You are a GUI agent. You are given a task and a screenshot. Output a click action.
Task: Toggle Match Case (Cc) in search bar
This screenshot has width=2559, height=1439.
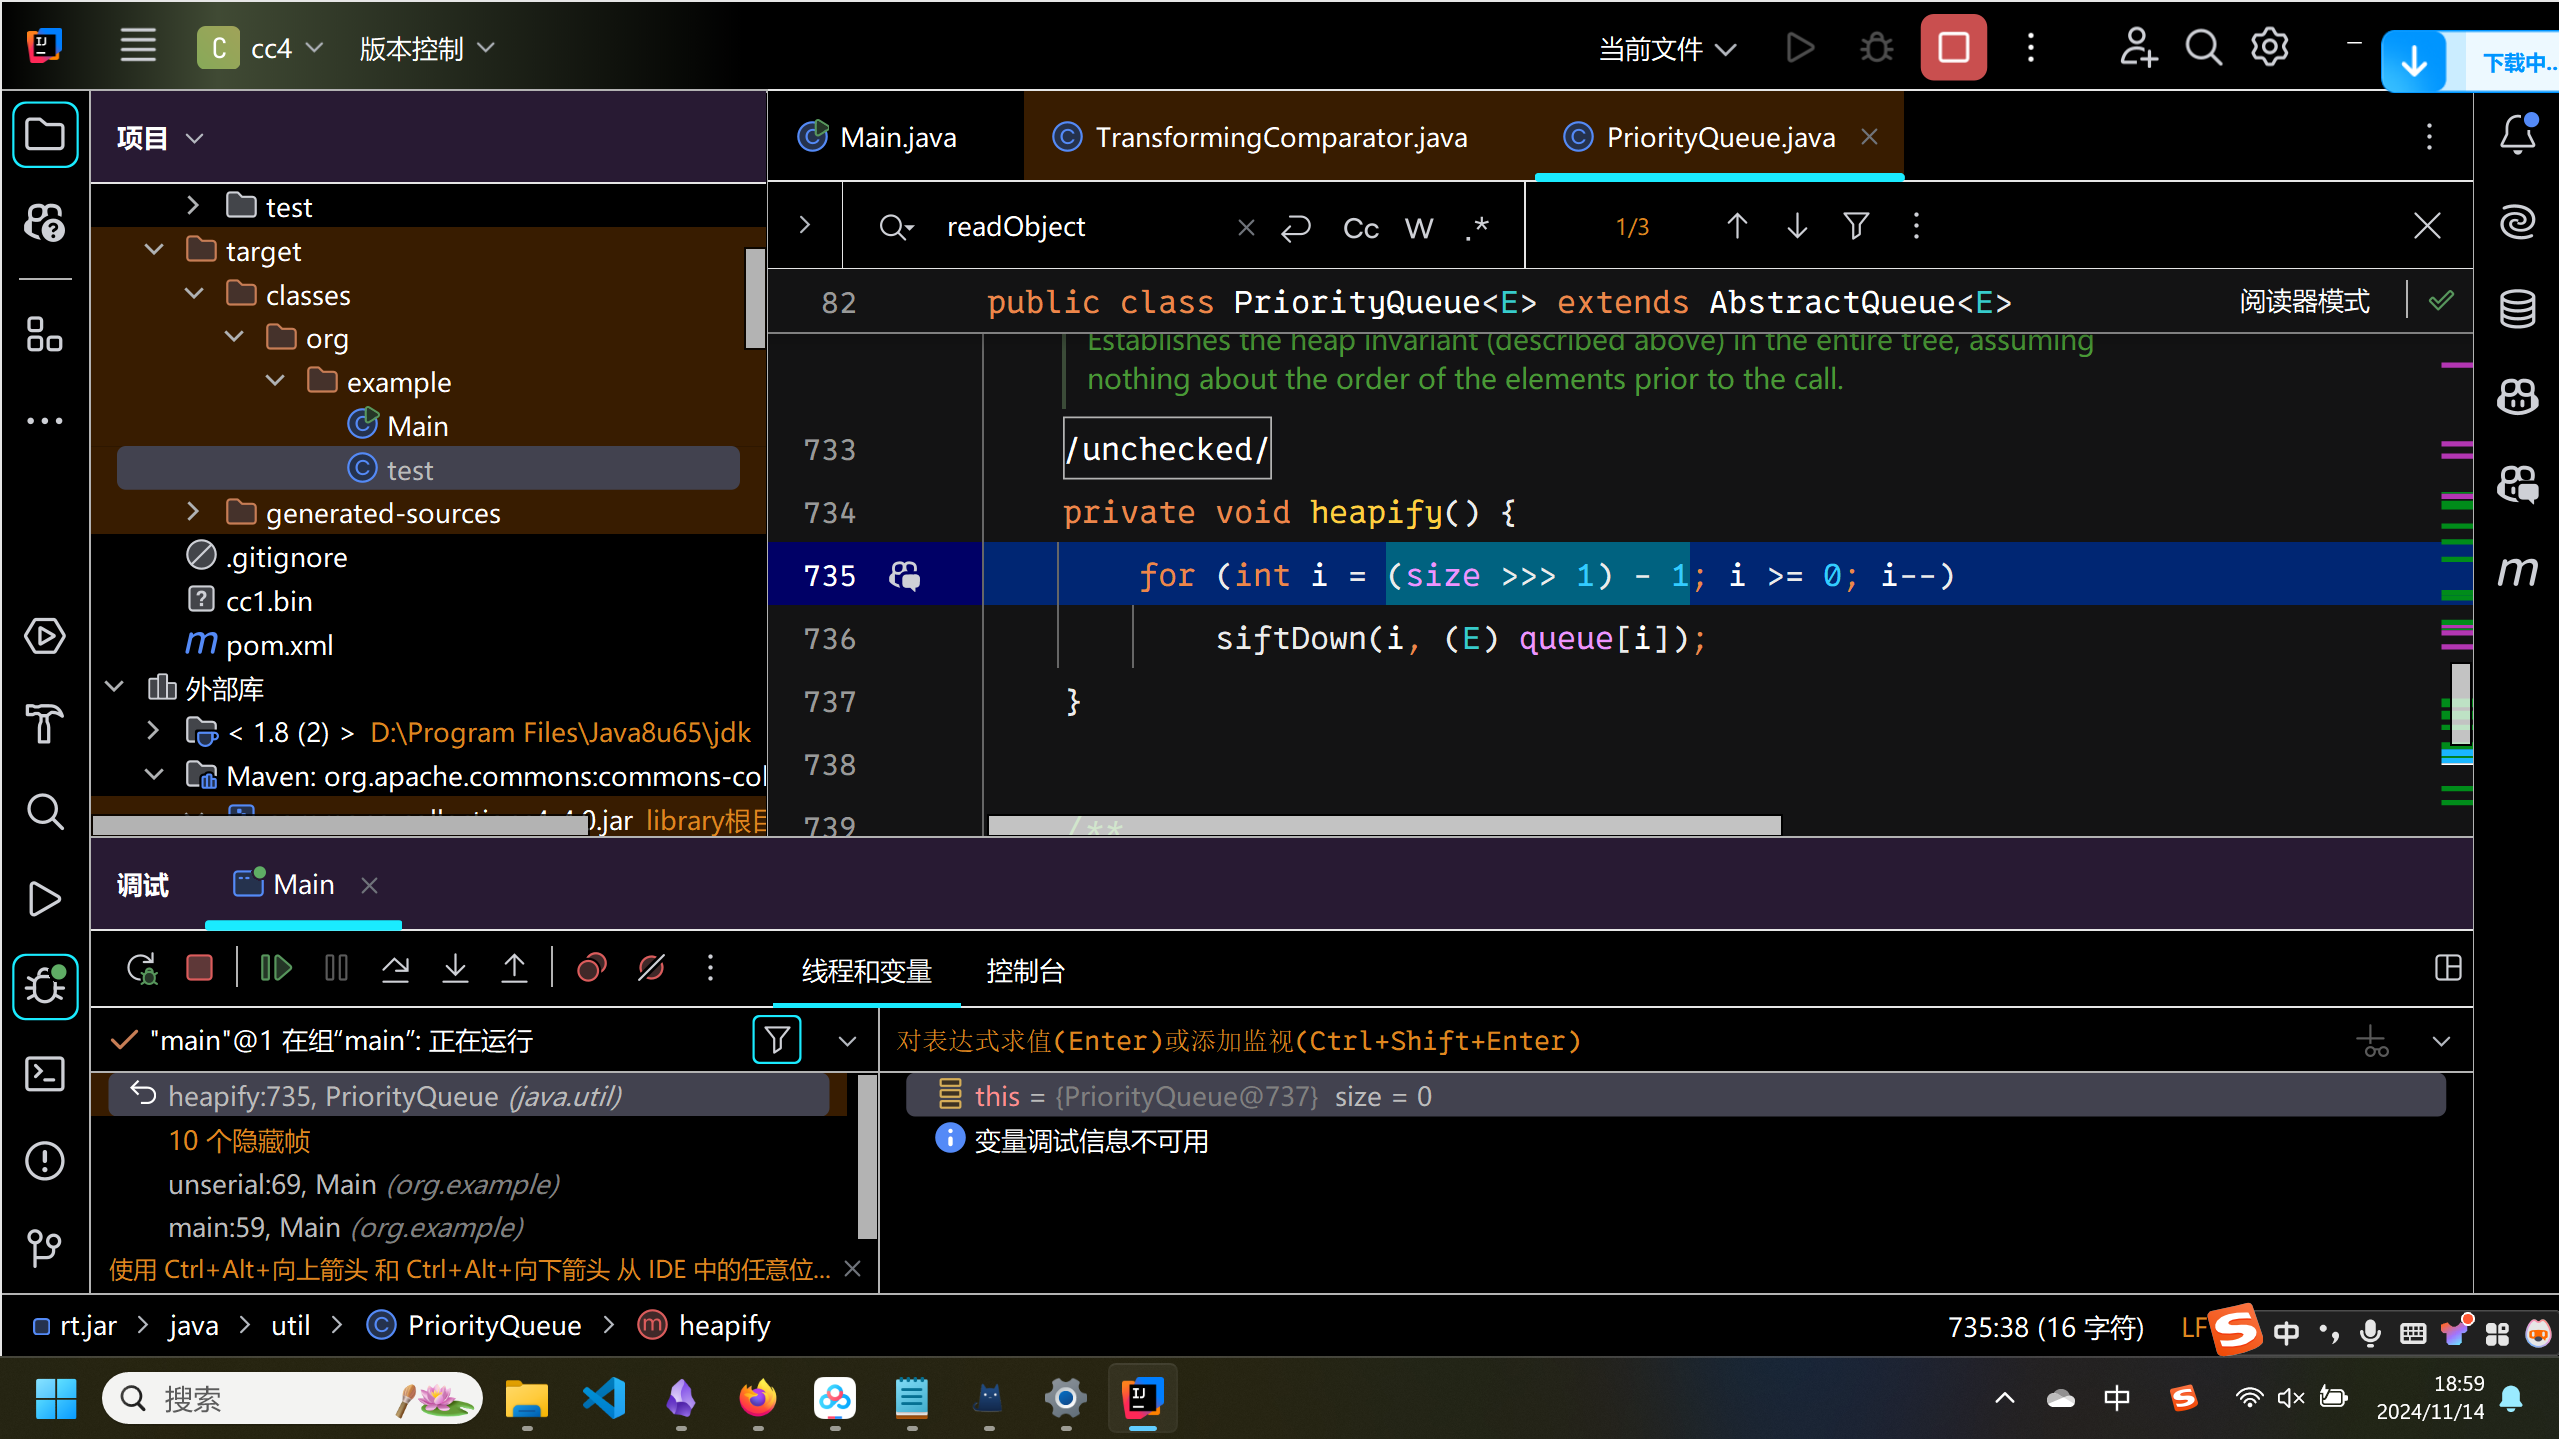point(1360,228)
